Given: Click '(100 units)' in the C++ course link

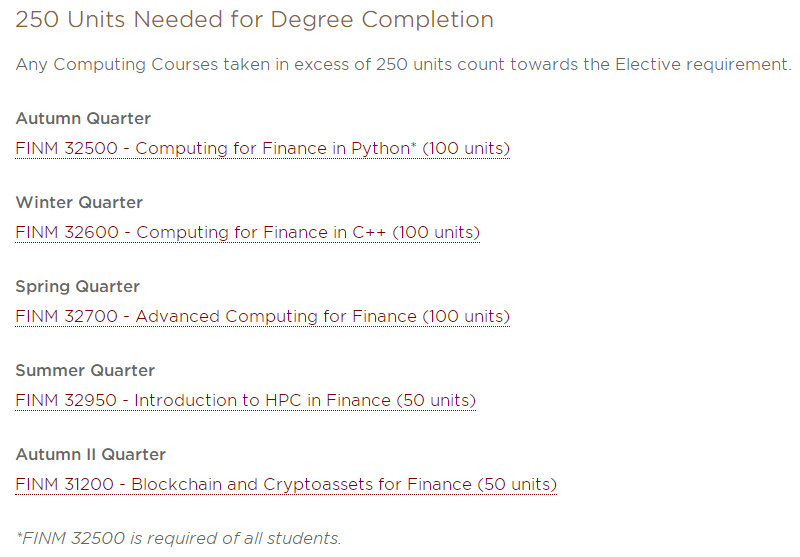Looking at the screenshot, I should click(436, 233).
